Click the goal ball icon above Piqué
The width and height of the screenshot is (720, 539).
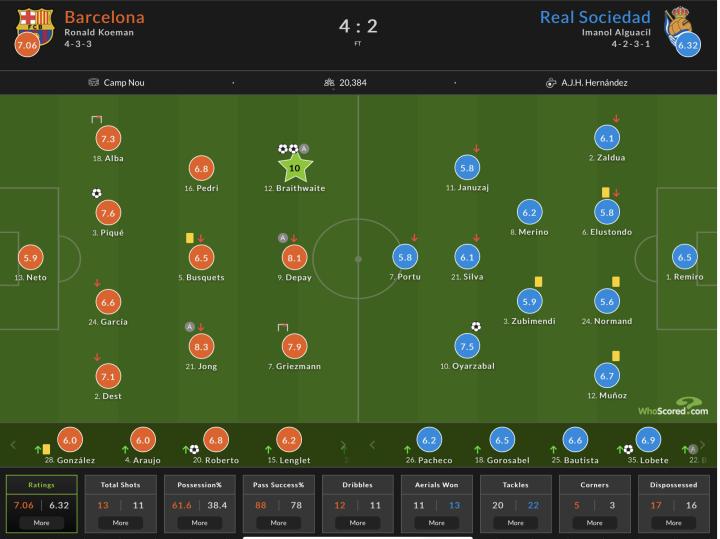(x=97, y=193)
